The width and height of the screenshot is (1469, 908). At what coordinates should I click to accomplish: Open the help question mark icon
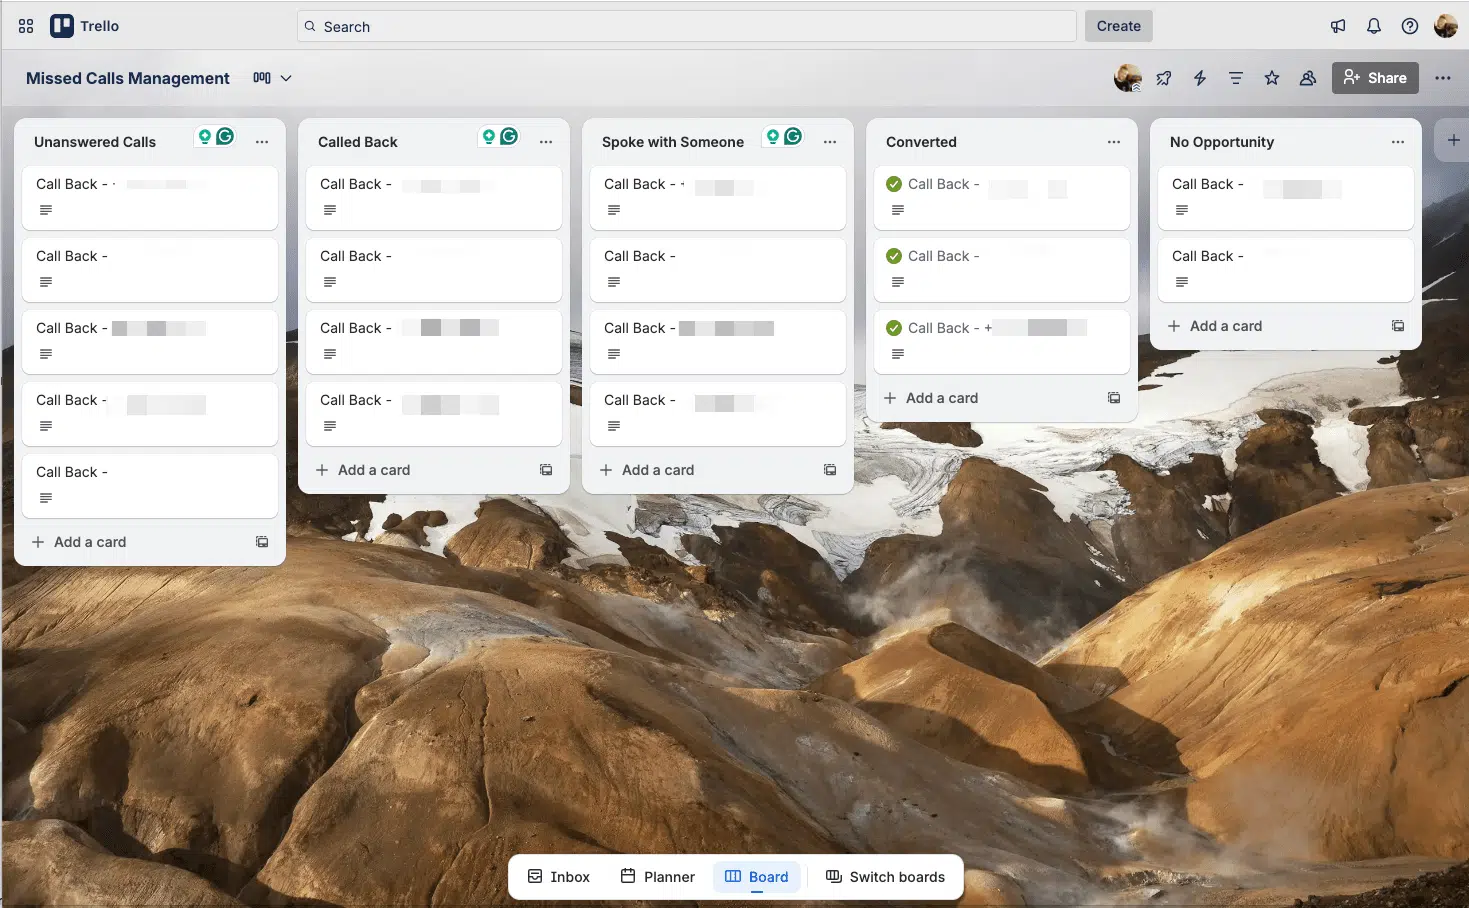click(x=1410, y=26)
